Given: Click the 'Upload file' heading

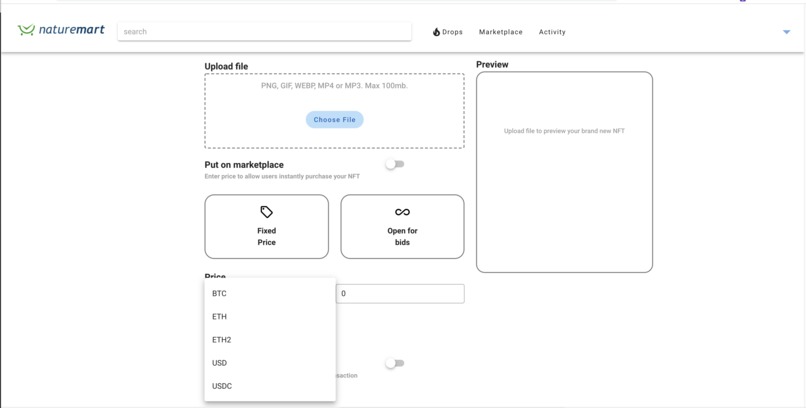Looking at the screenshot, I should click(x=226, y=66).
